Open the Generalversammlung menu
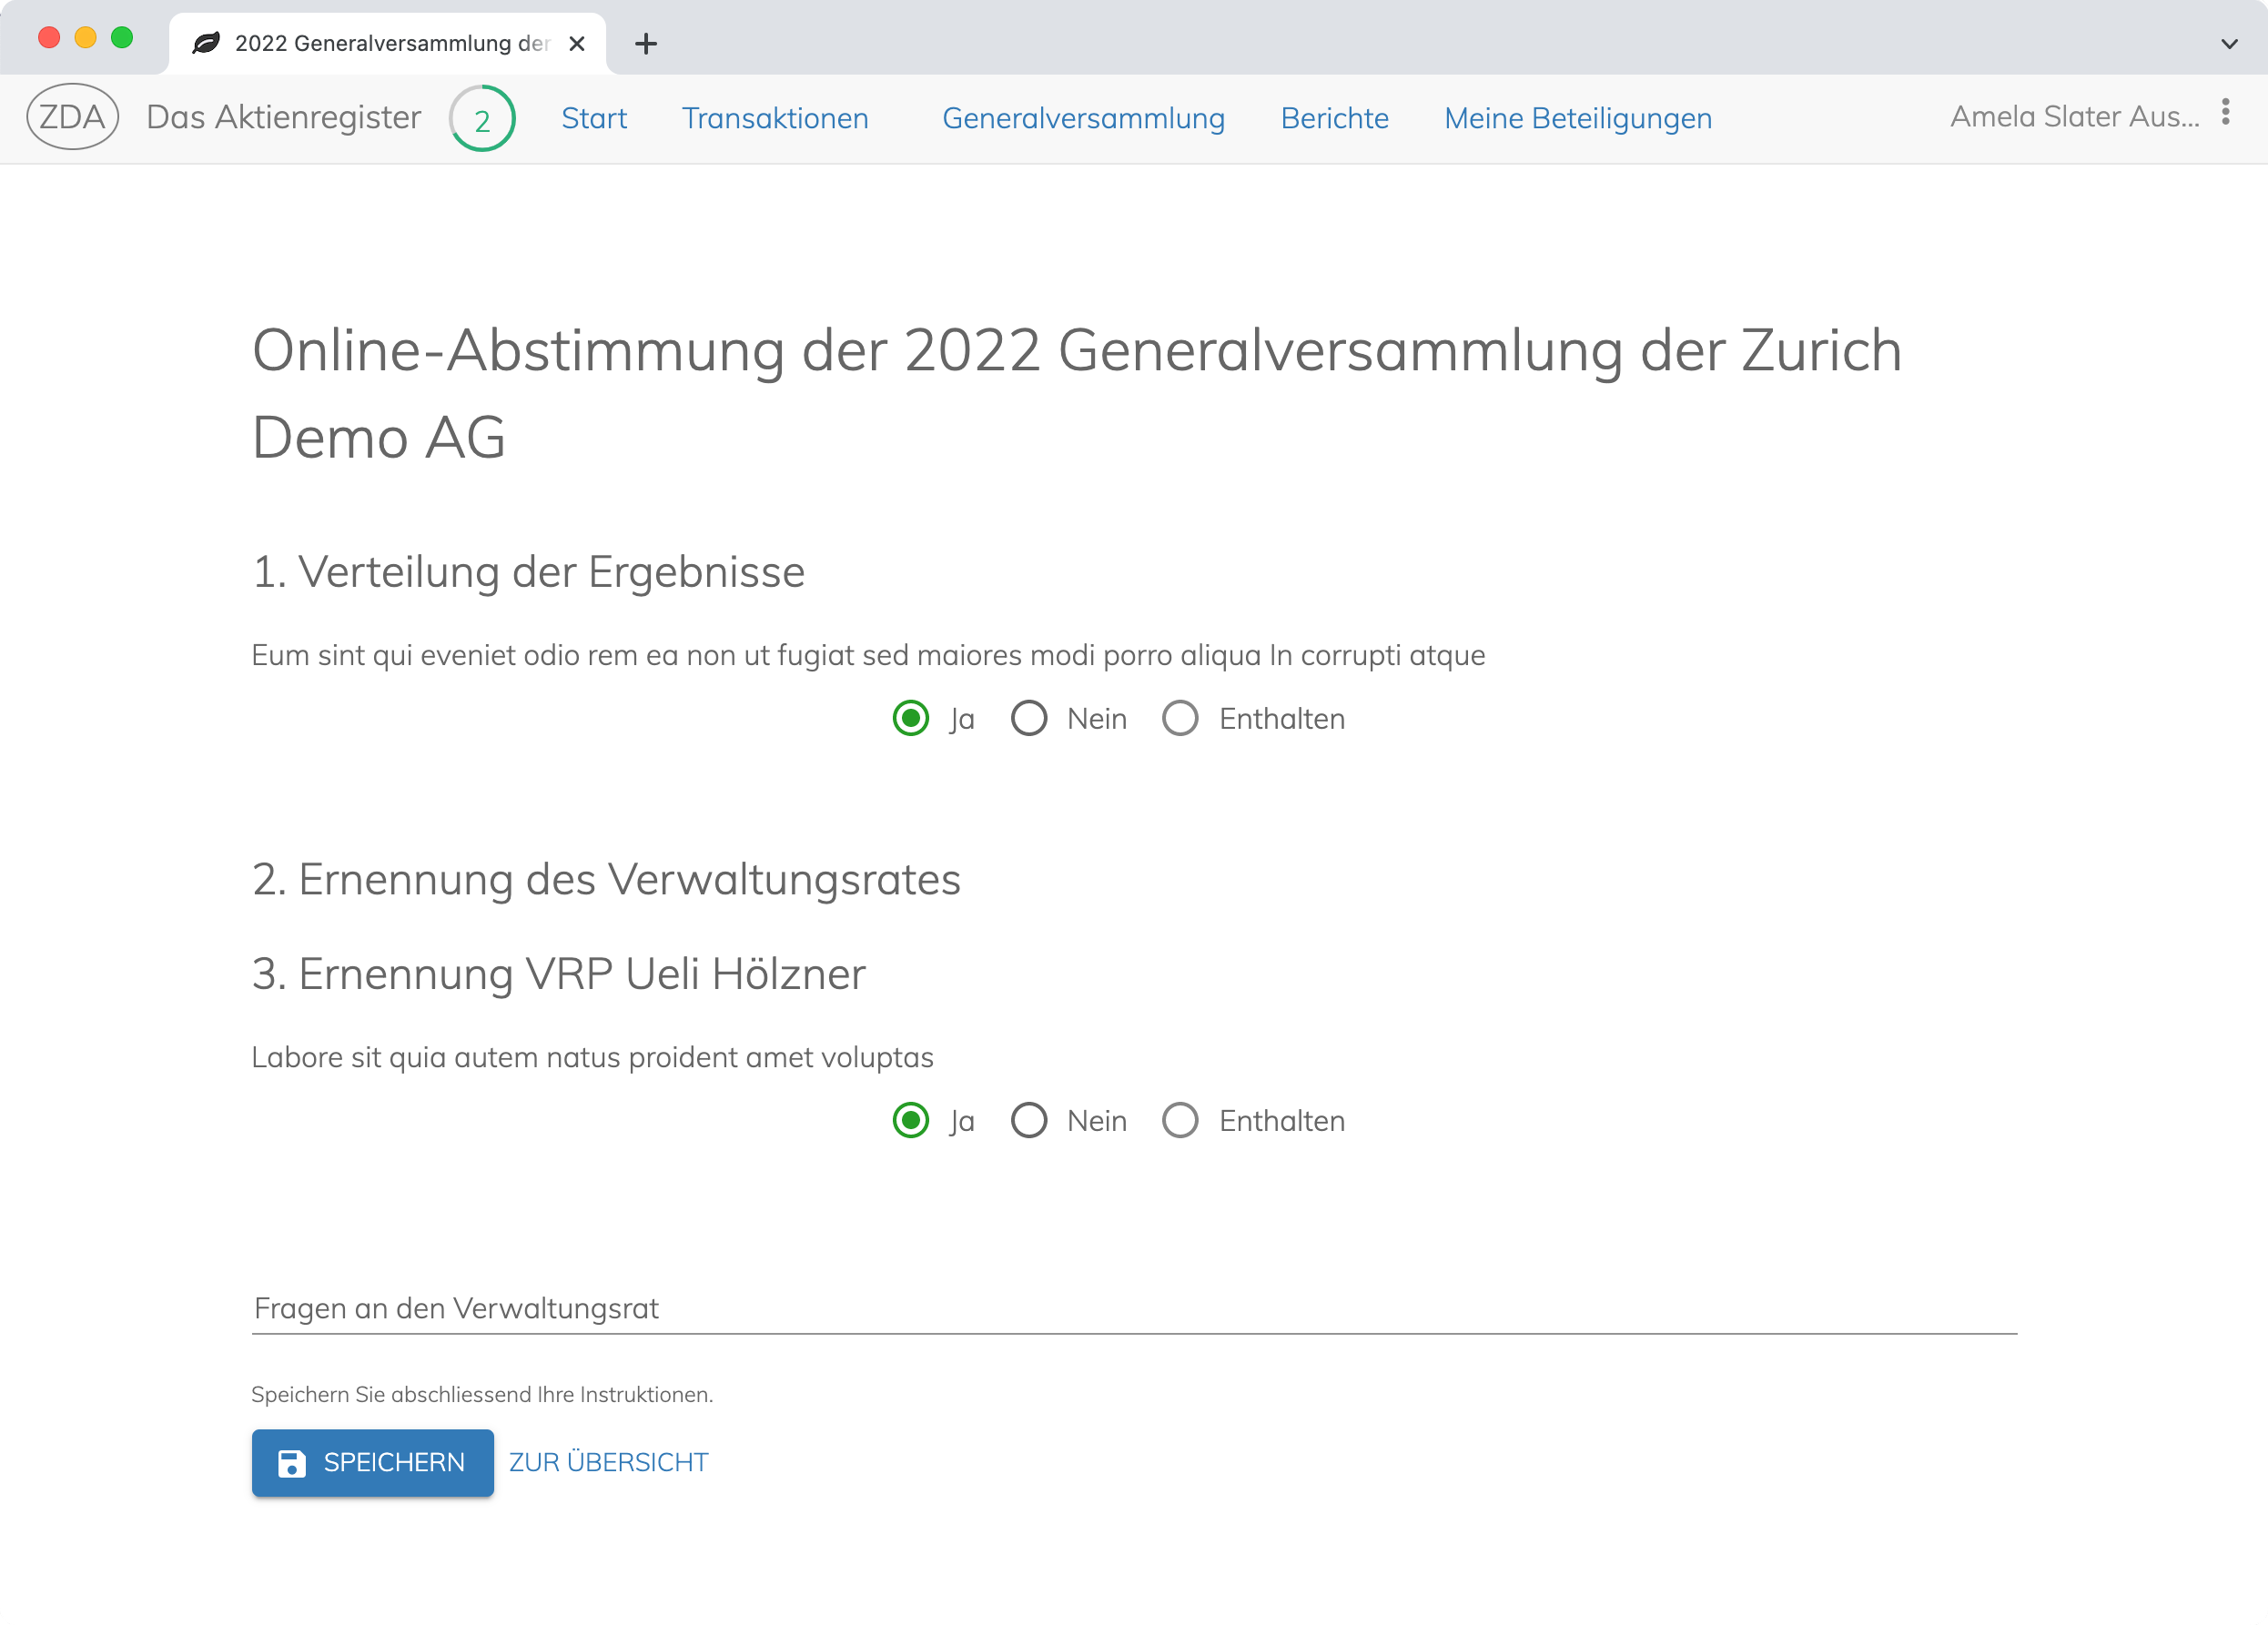The width and height of the screenshot is (2268, 1625). pos(1083,118)
